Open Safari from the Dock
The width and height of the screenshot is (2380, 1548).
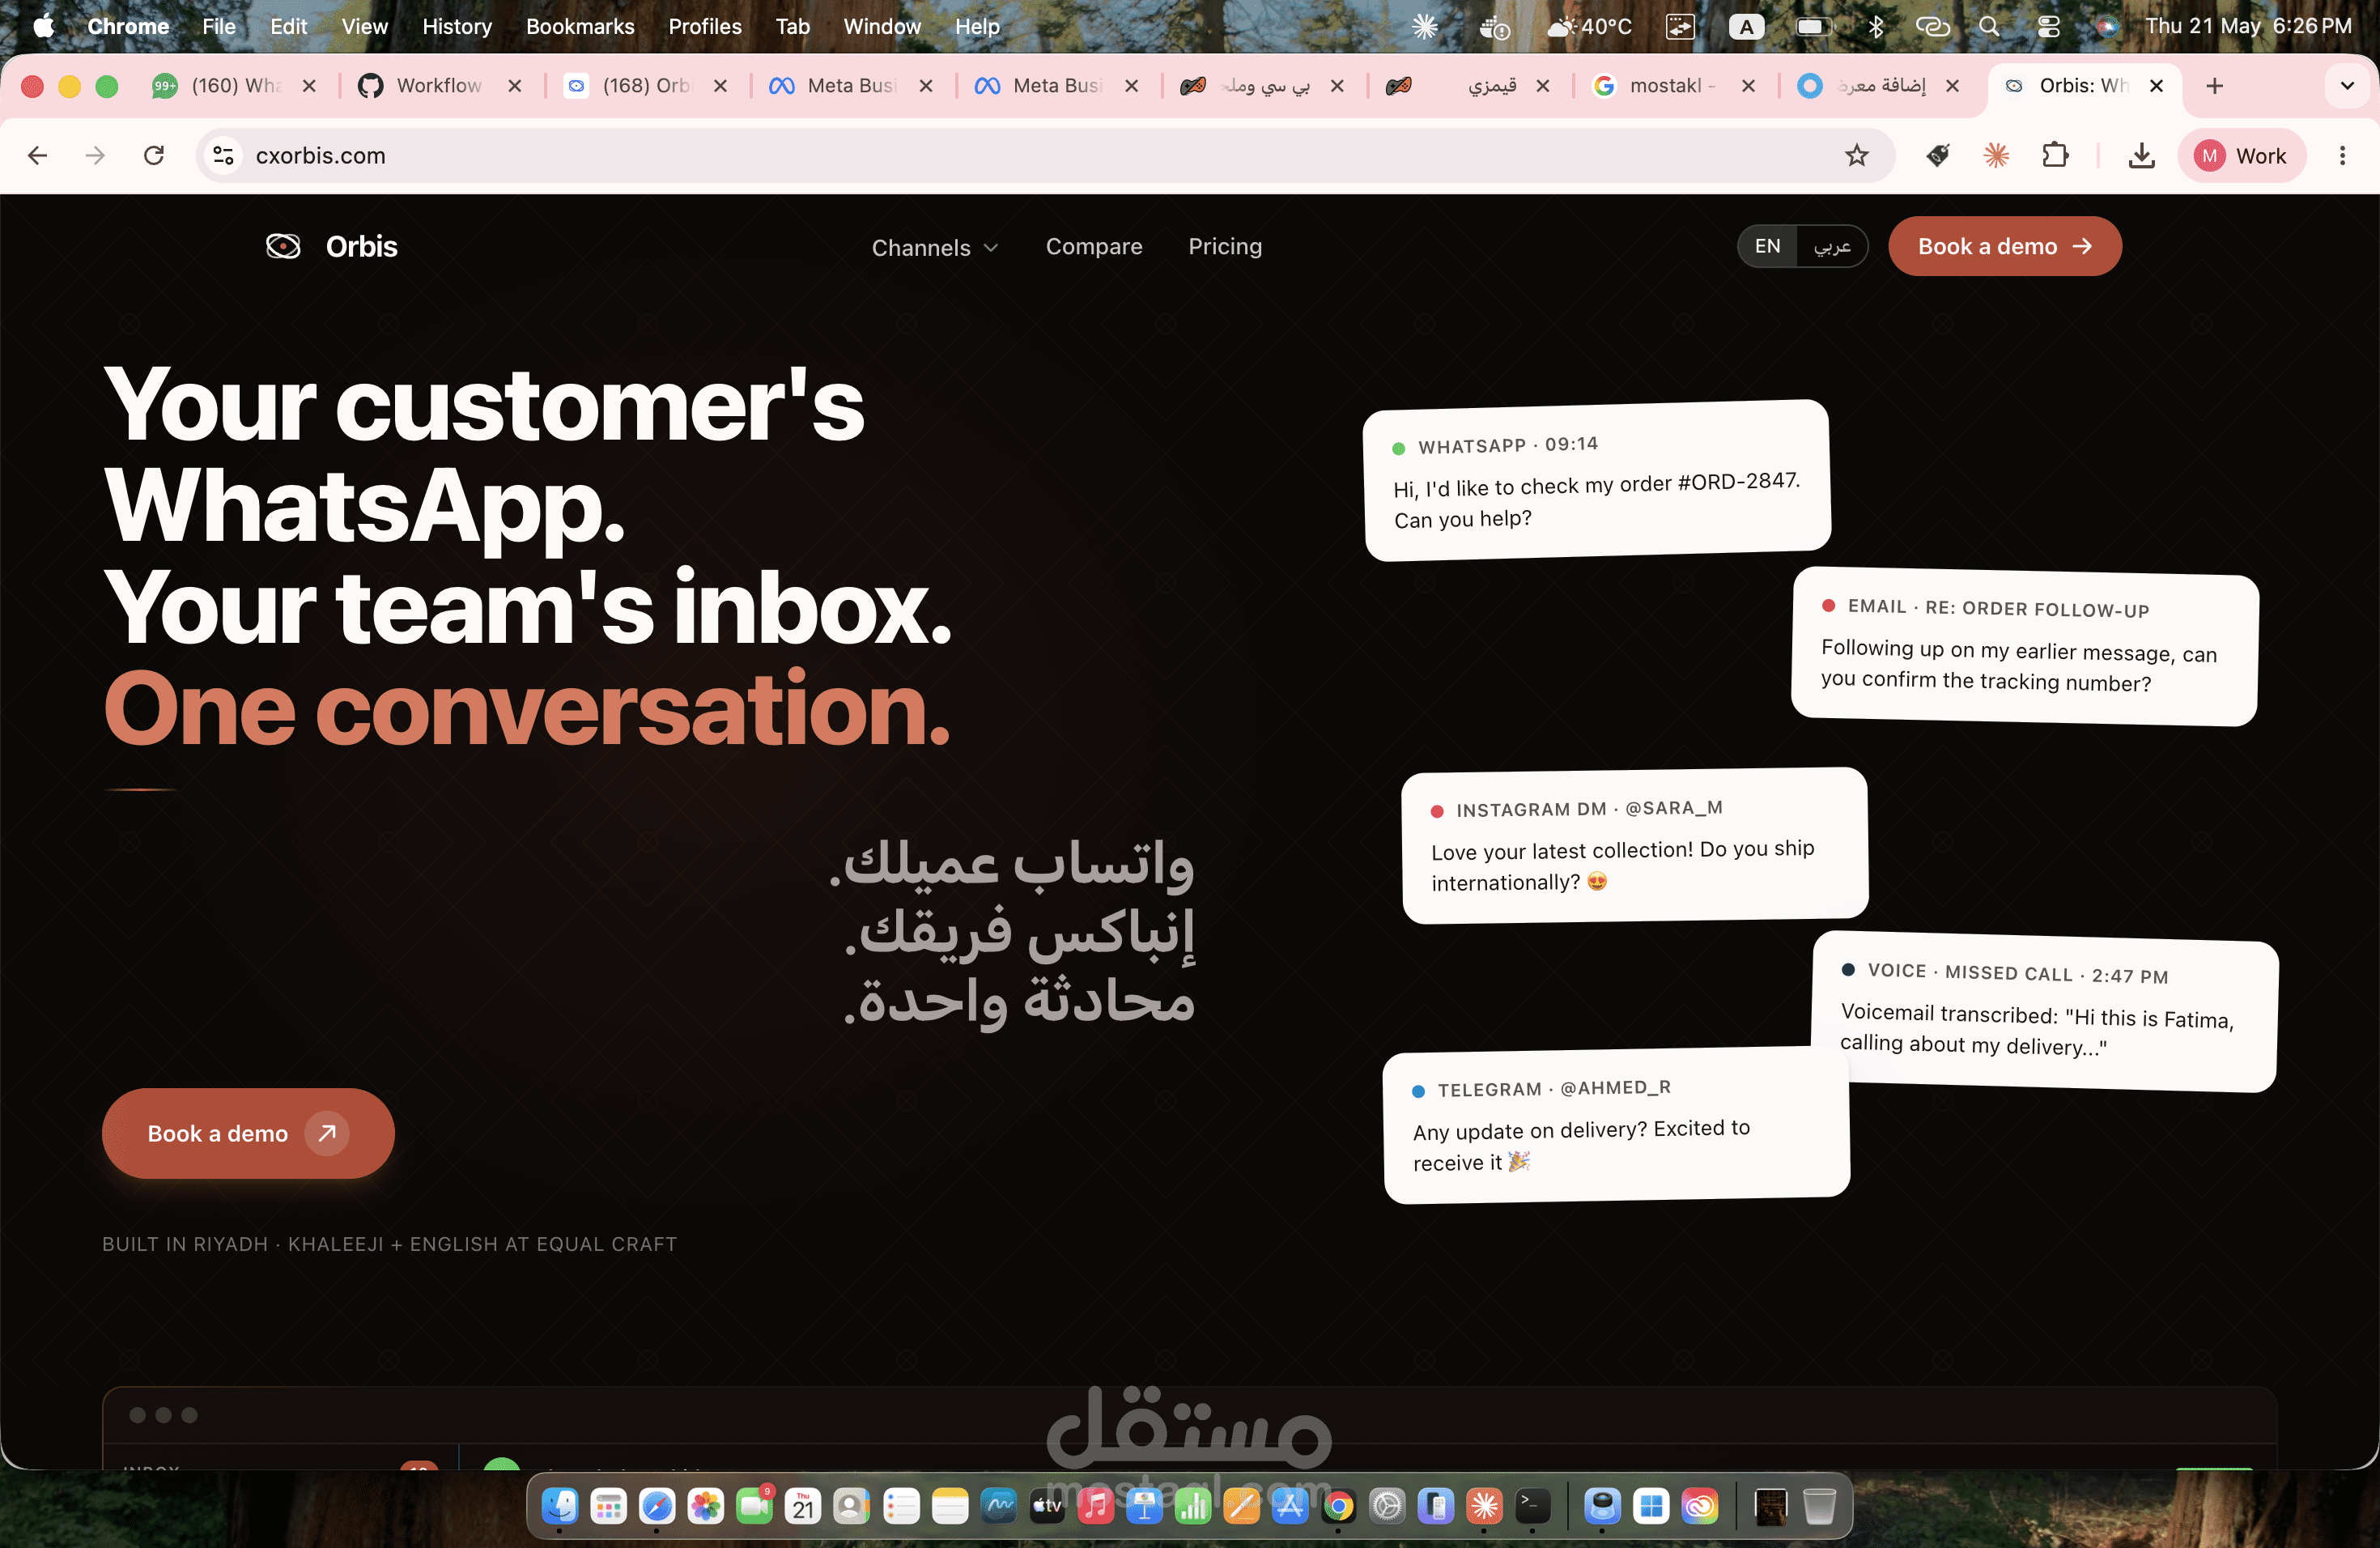(656, 1505)
